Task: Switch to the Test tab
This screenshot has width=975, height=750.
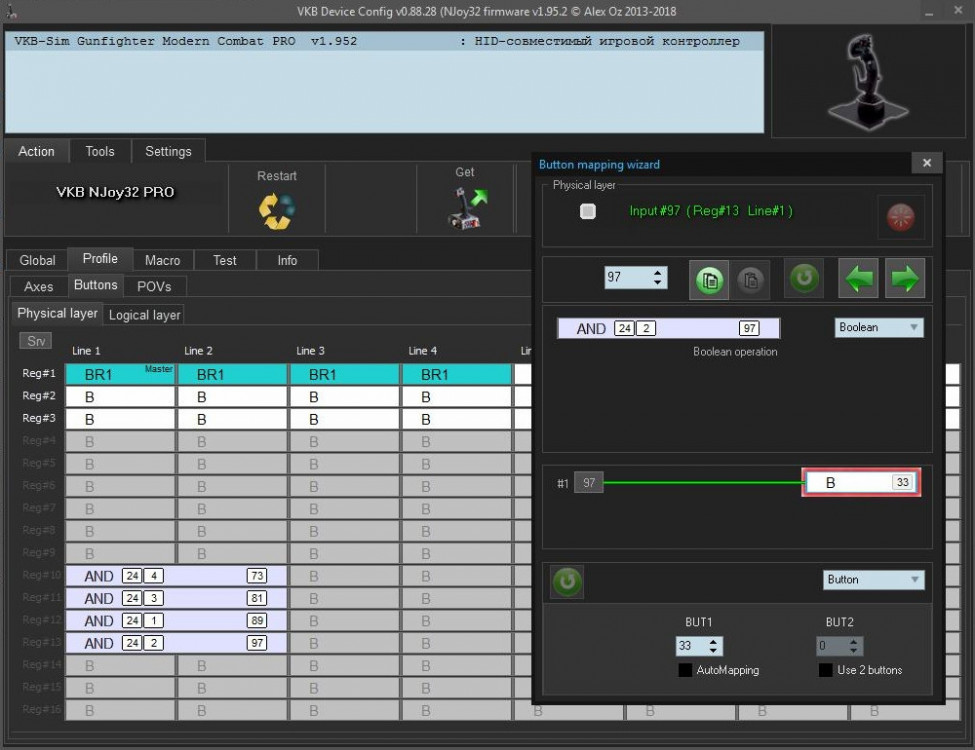Action: pyautogui.click(x=224, y=260)
